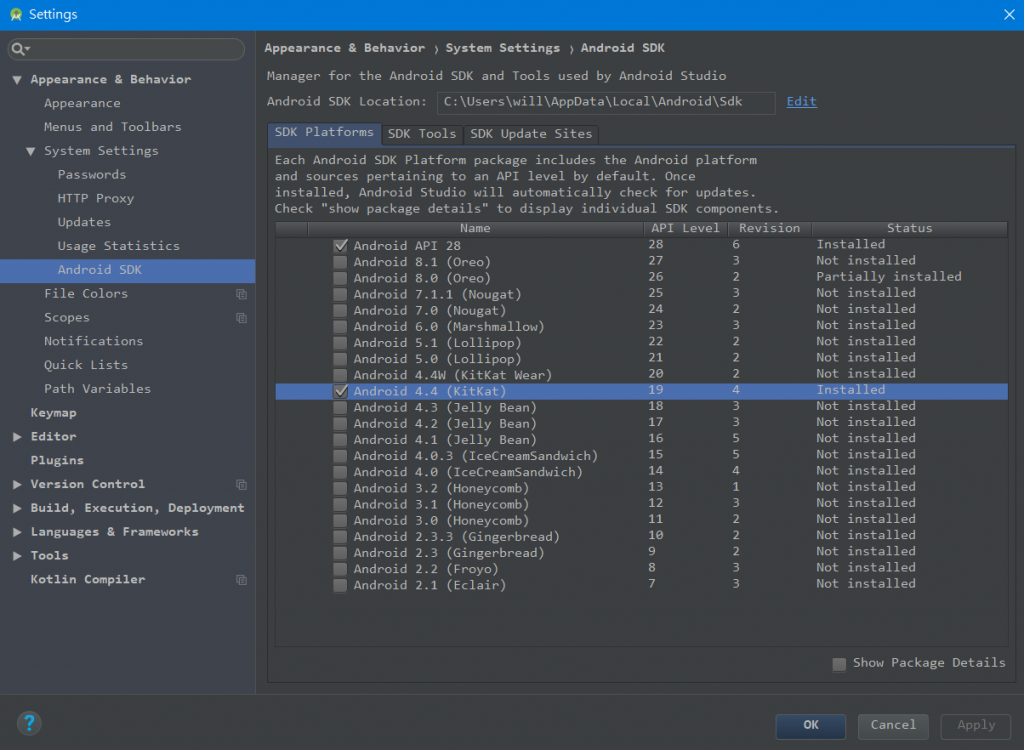Click the Android Studio logo in title bar
The height and width of the screenshot is (750, 1024).
(x=16, y=14)
